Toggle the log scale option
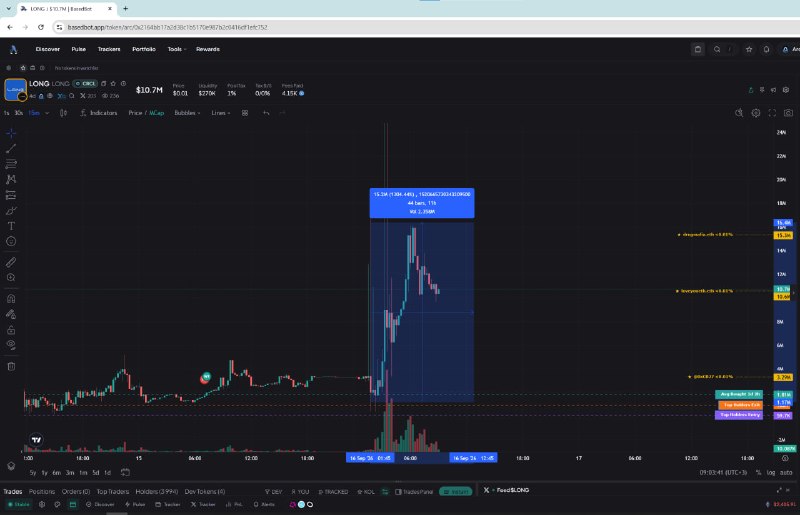Screen dimensions: 800x515 click(771, 473)
